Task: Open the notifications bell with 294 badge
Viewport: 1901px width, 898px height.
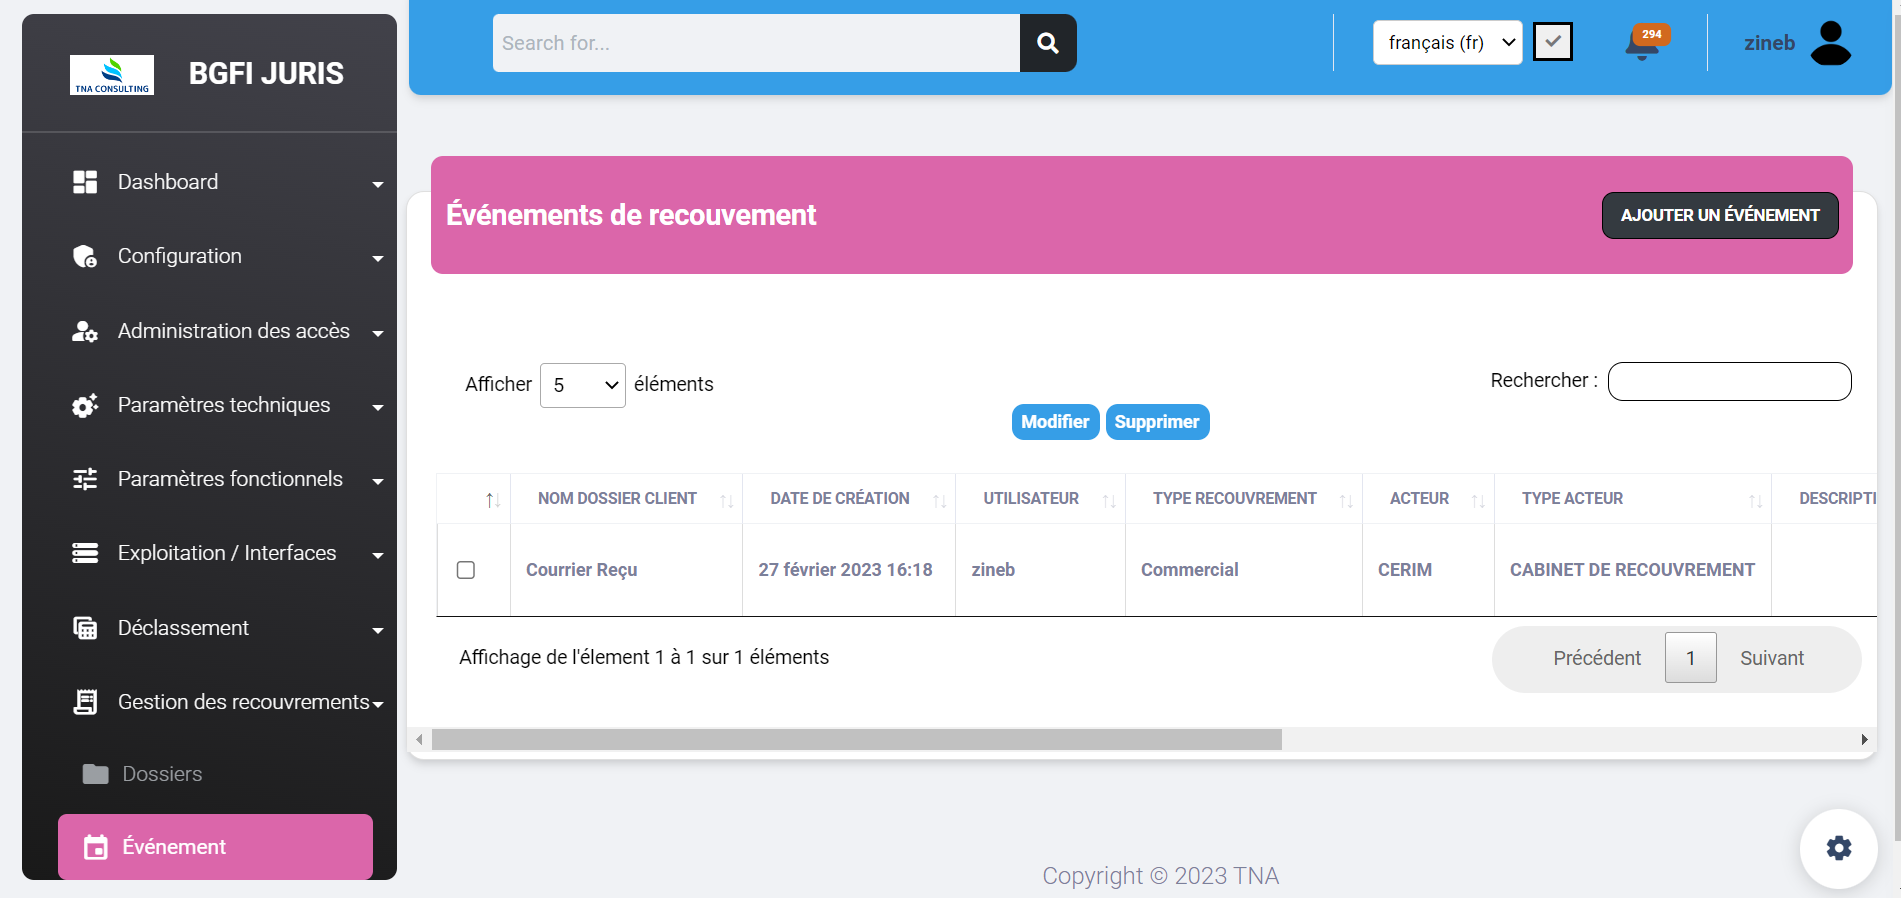Action: [1642, 44]
